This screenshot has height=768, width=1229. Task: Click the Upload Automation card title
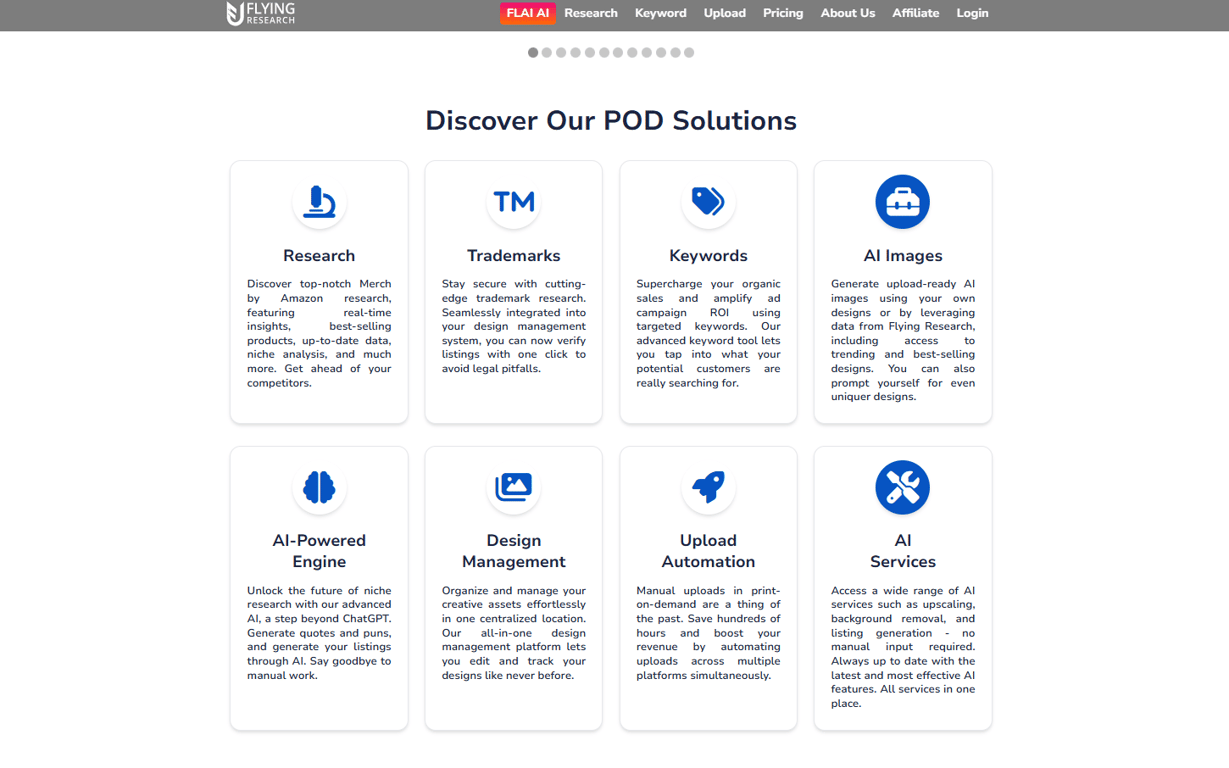click(x=708, y=551)
